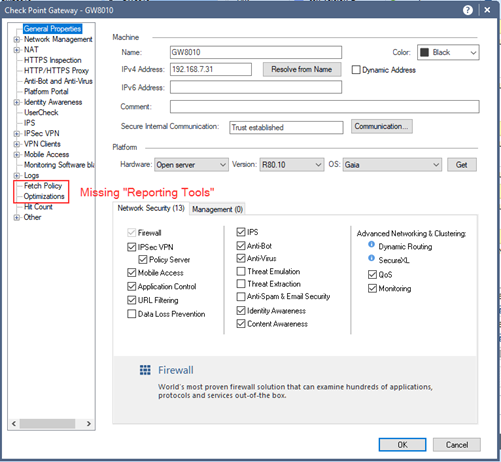Toggle the IPS blade checkbox
The height and width of the screenshot is (462, 501).
241,232
